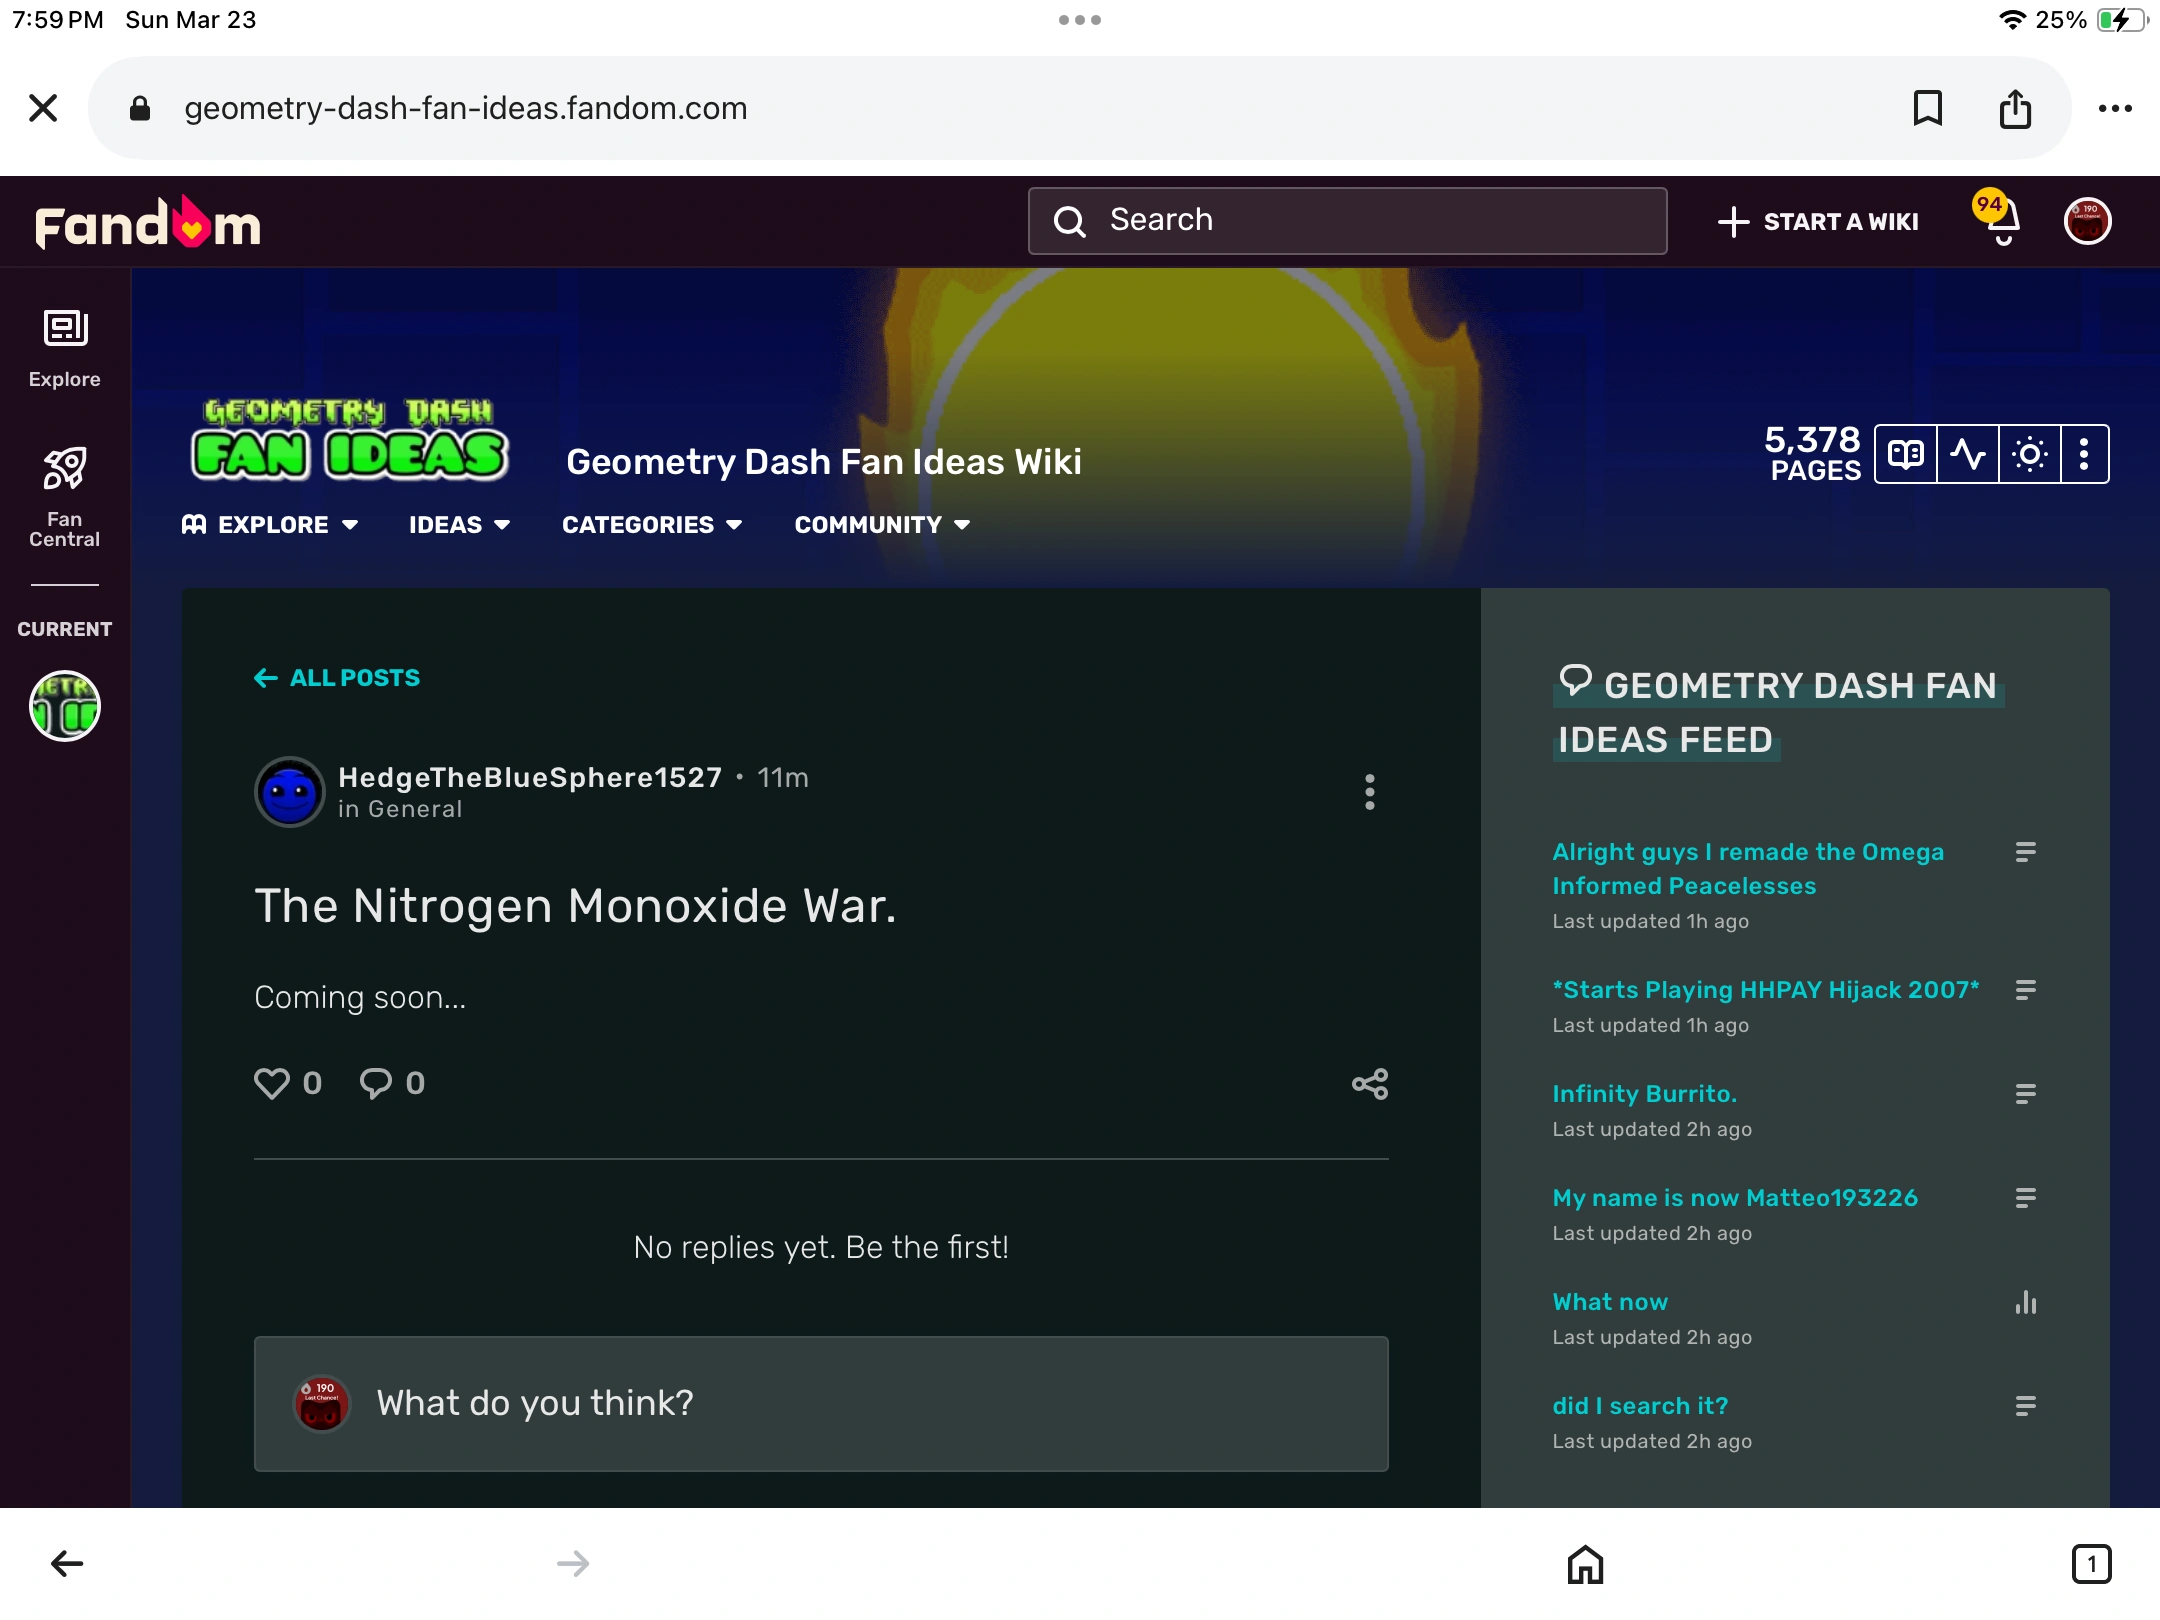This screenshot has width=2160, height=1620.
Task: Expand the EXPLORE dropdown menu
Action: 270,525
